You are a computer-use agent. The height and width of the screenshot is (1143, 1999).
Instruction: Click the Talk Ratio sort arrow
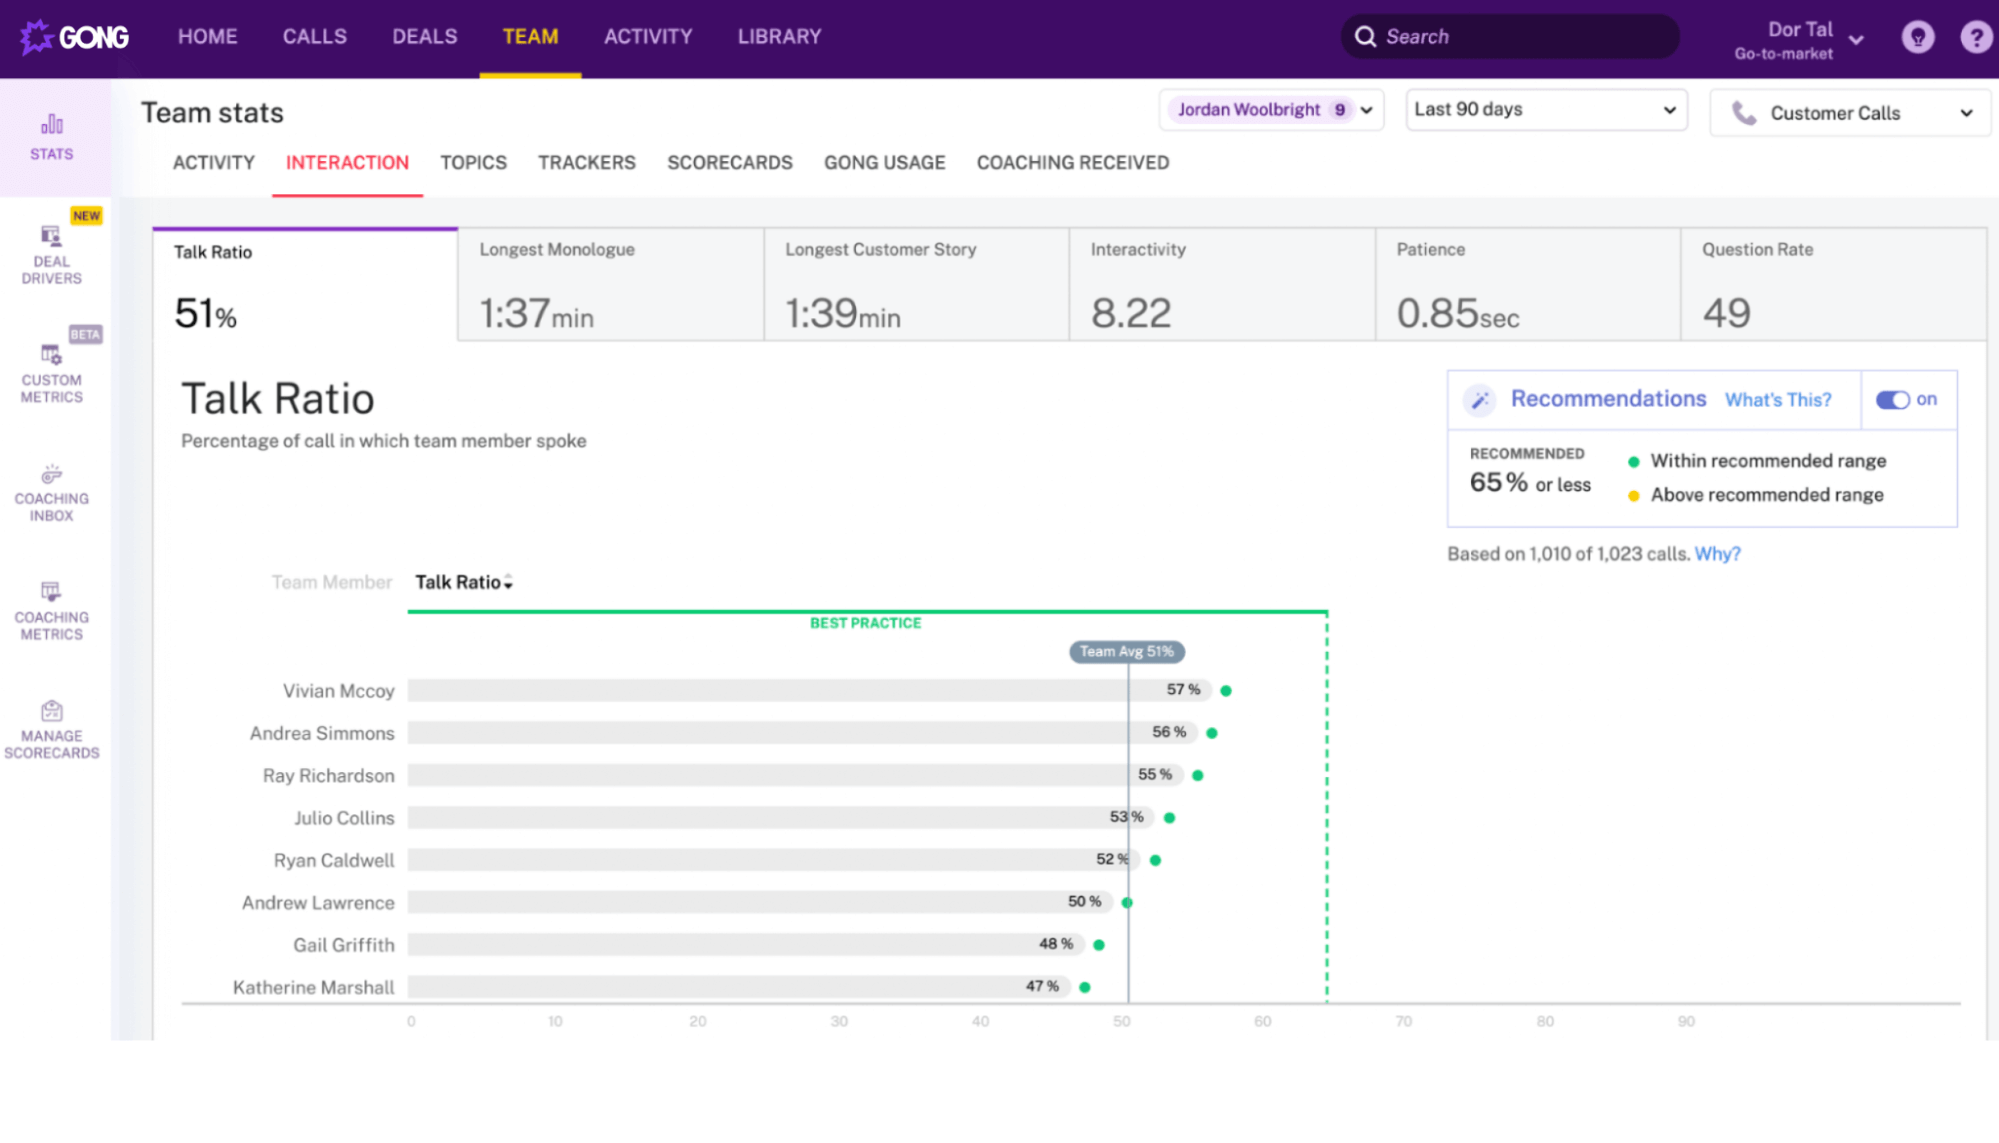pyautogui.click(x=508, y=582)
